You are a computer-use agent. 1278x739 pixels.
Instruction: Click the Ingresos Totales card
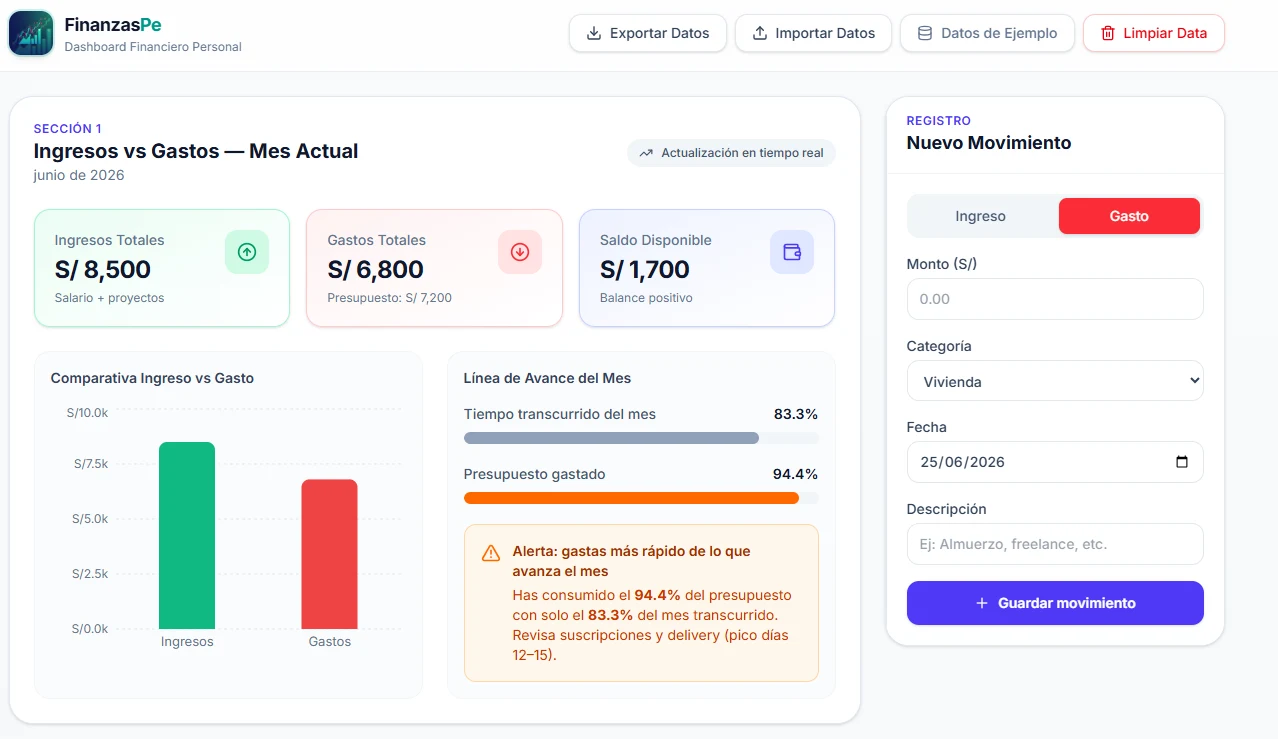click(x=162, y=268)
